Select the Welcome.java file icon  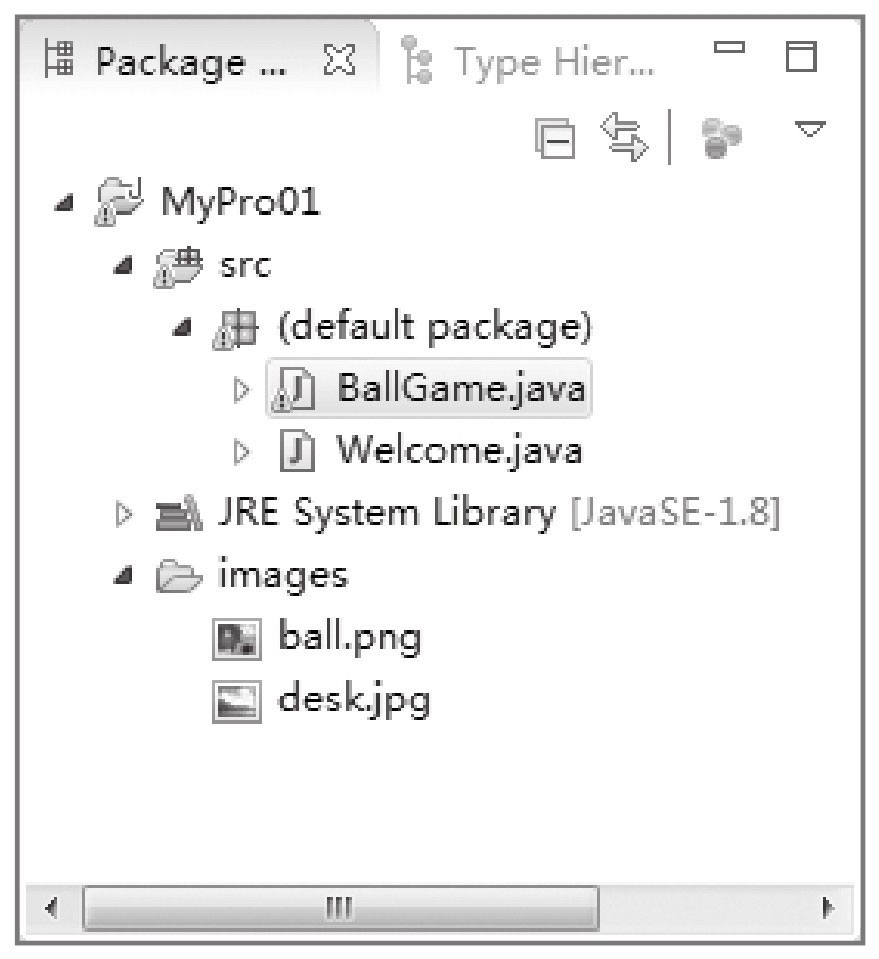(x=297, y=450)
